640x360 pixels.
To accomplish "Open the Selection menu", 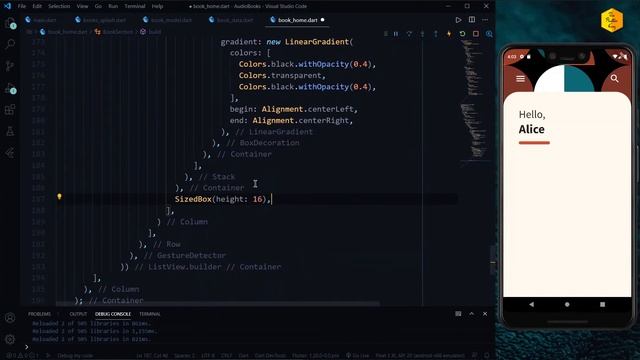I will 59,6.
